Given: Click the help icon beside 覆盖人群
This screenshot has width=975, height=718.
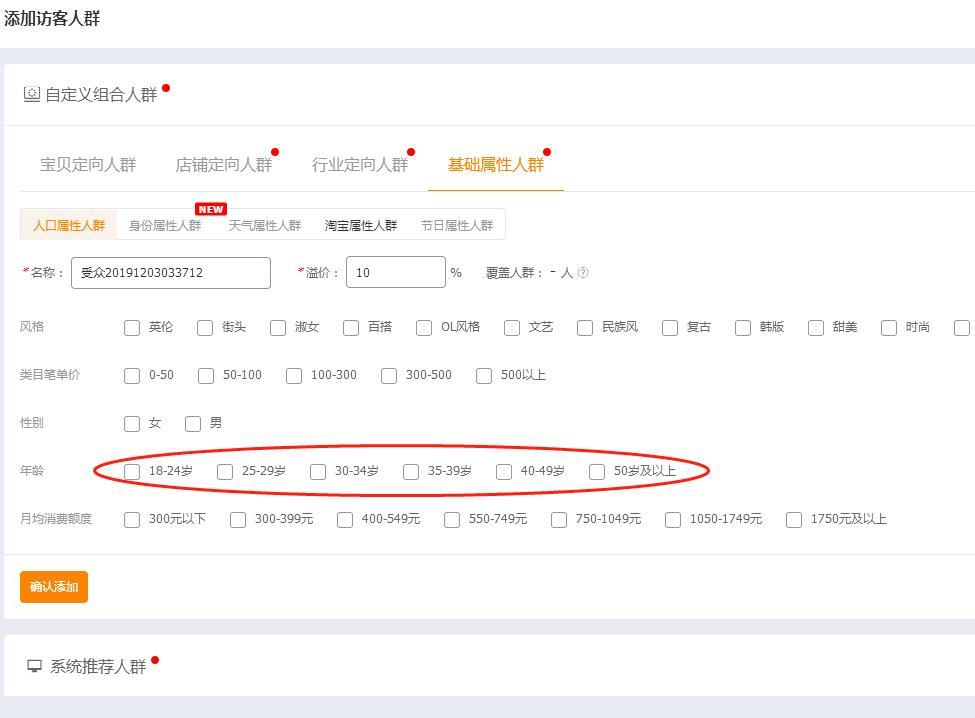Looking at the screenshot, I should (583, 273).
